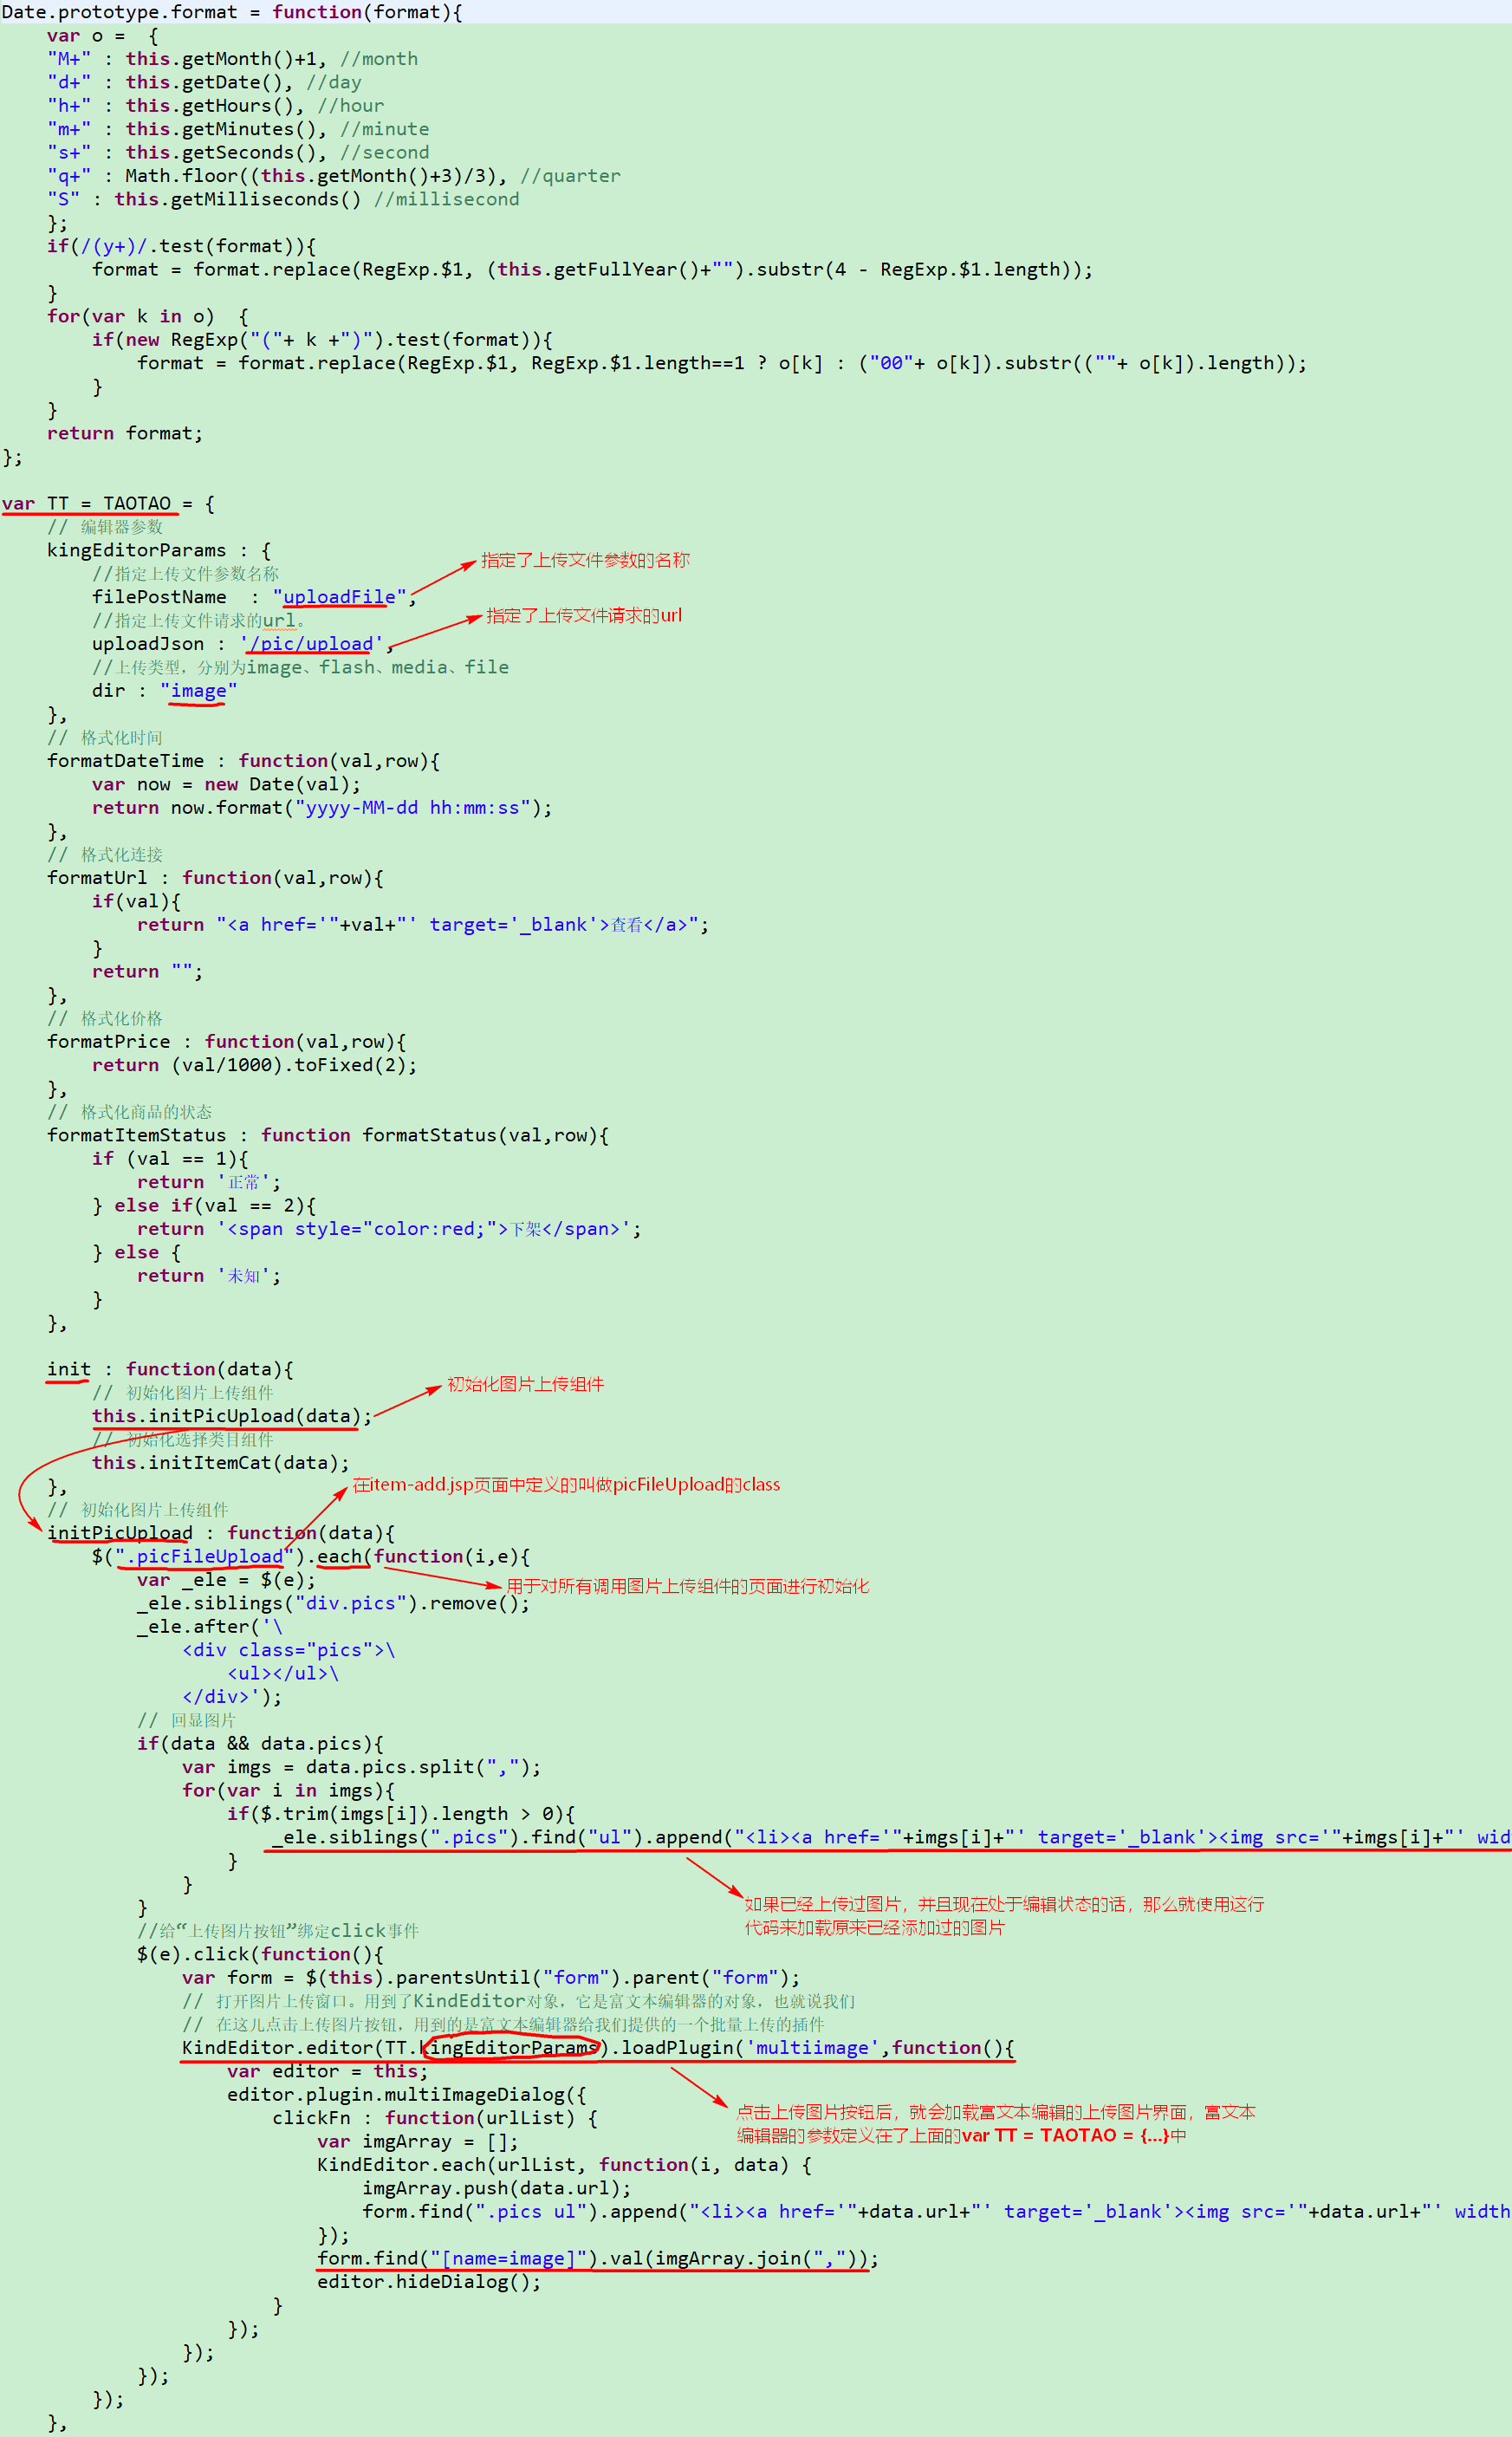
Task: Select the ".picFileUpload" selector string
Action: point(204,1556)
